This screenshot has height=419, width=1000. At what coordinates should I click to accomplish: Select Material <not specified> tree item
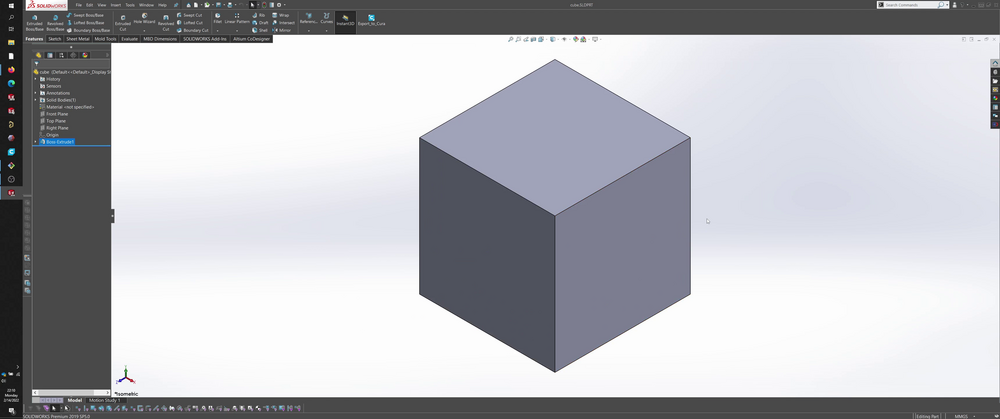click(x=67, y=107)
